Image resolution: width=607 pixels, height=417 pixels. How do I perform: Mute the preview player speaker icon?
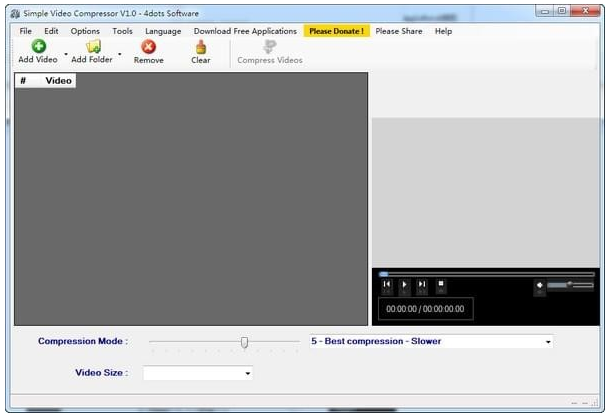[x=540, y=285]
